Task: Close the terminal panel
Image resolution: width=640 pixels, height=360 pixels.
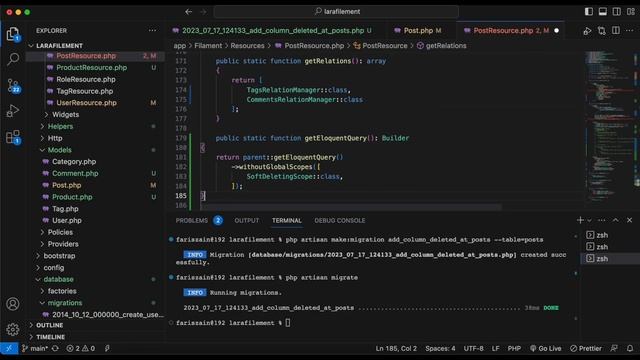Action: [x=629, y=220]
